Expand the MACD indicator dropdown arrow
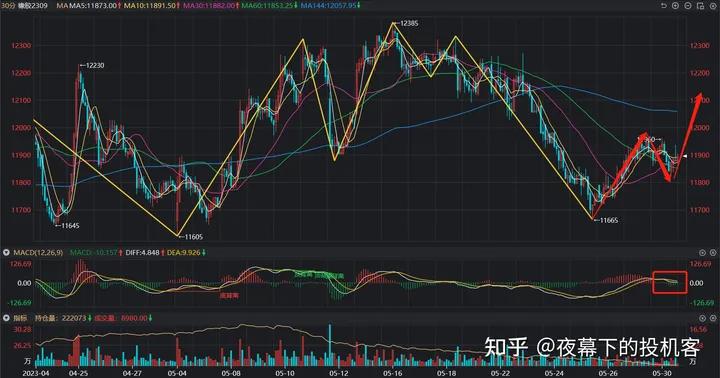 click(6, 253)
